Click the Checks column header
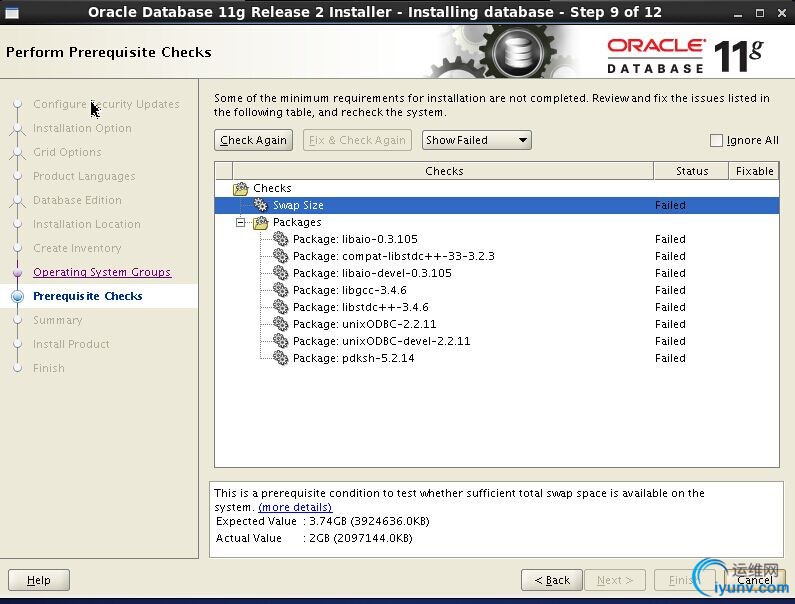 coord(444,171)
